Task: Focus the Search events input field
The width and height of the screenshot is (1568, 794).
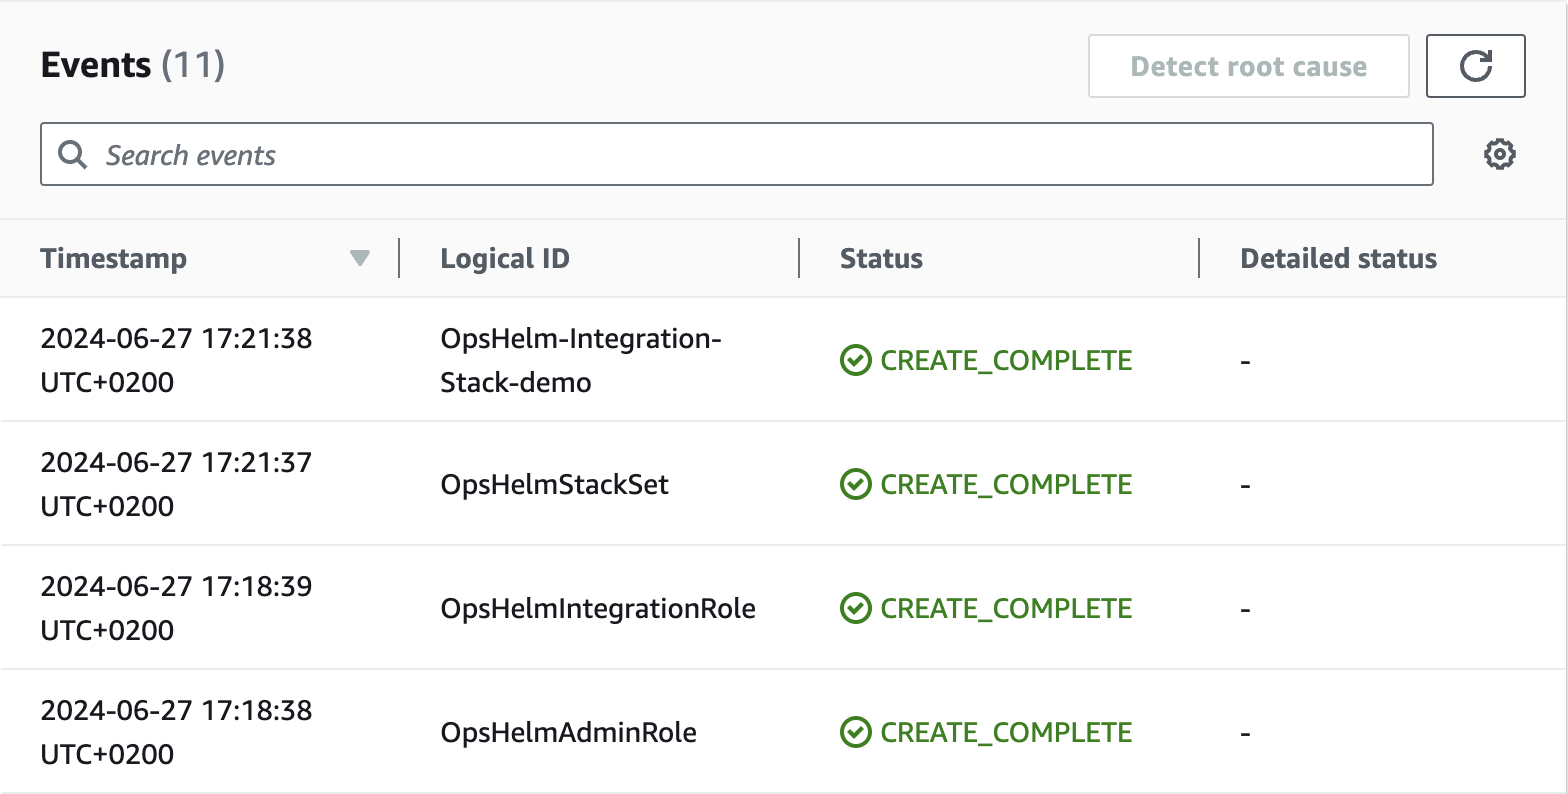Action: tap(736, 154)
